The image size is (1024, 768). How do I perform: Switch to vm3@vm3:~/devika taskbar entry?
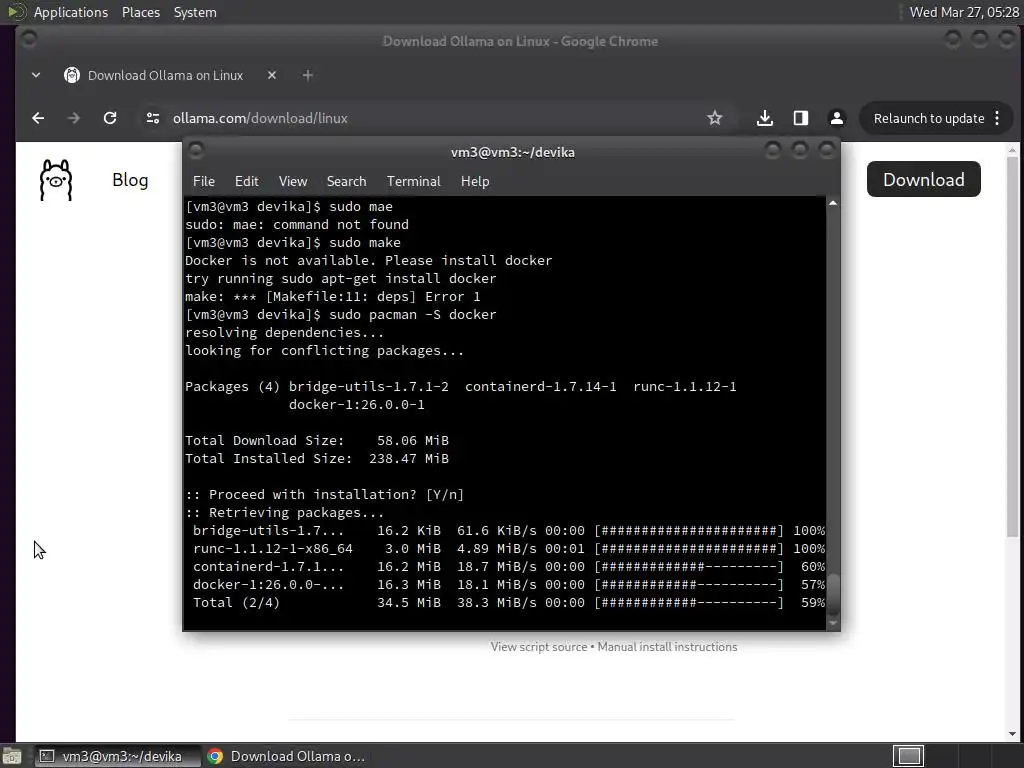(118, 756)
